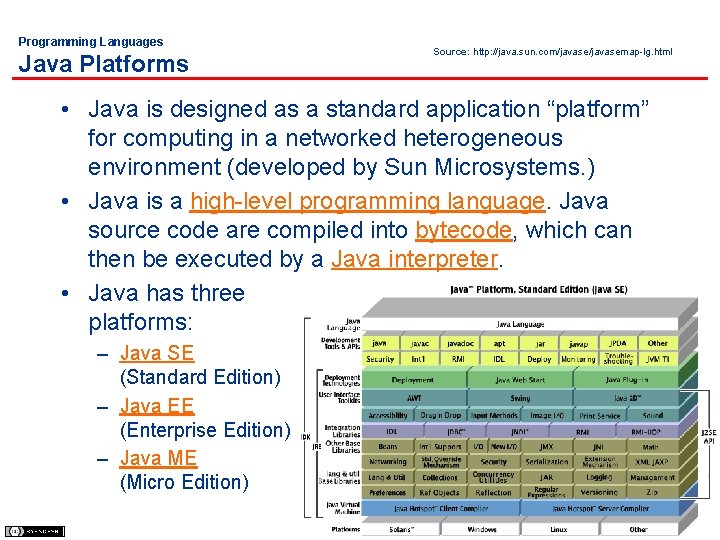Click the 'Int'l Support' cell
720x540 pixels.
coord(440,446)
